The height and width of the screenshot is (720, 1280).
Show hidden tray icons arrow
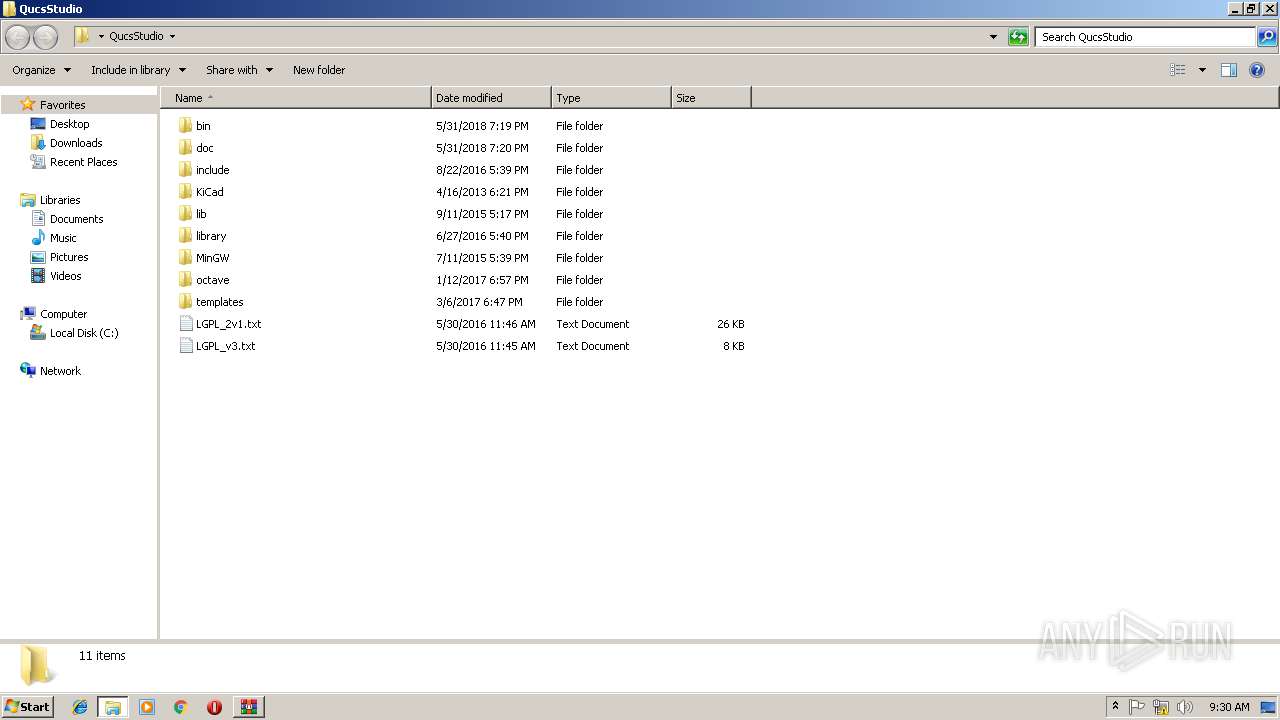pos(1115,707)
